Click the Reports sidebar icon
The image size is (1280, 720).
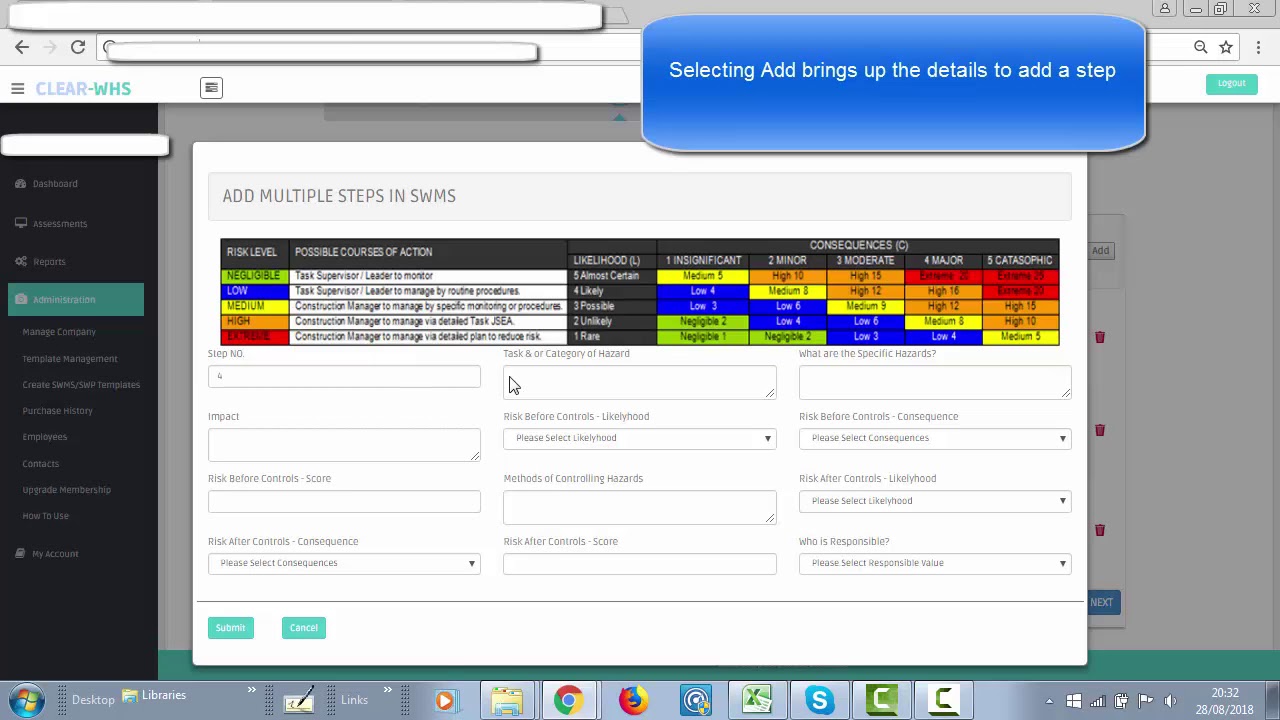tap(20, 261)
